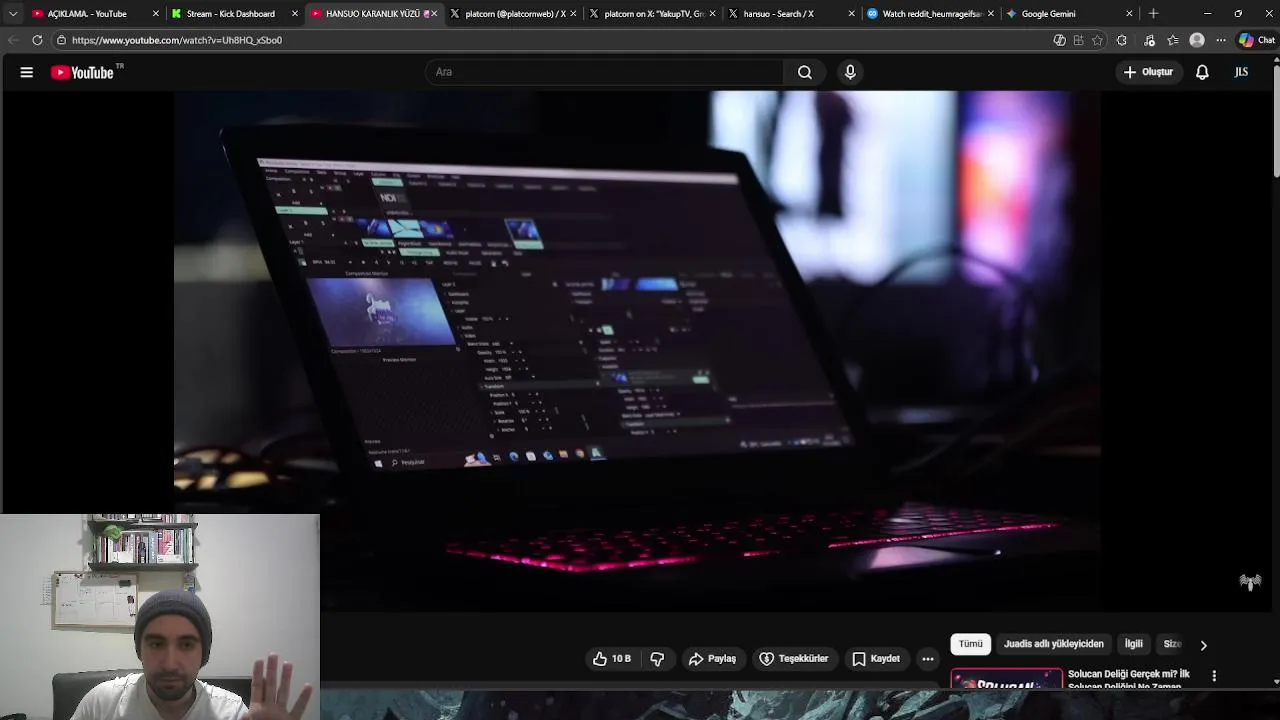Click the search magnifier button
This screenshot has width=1280, height=720.
805,72
